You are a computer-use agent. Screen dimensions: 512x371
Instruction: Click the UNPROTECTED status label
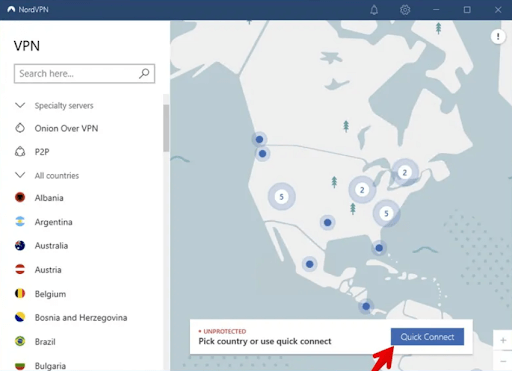tap(225, 331)
